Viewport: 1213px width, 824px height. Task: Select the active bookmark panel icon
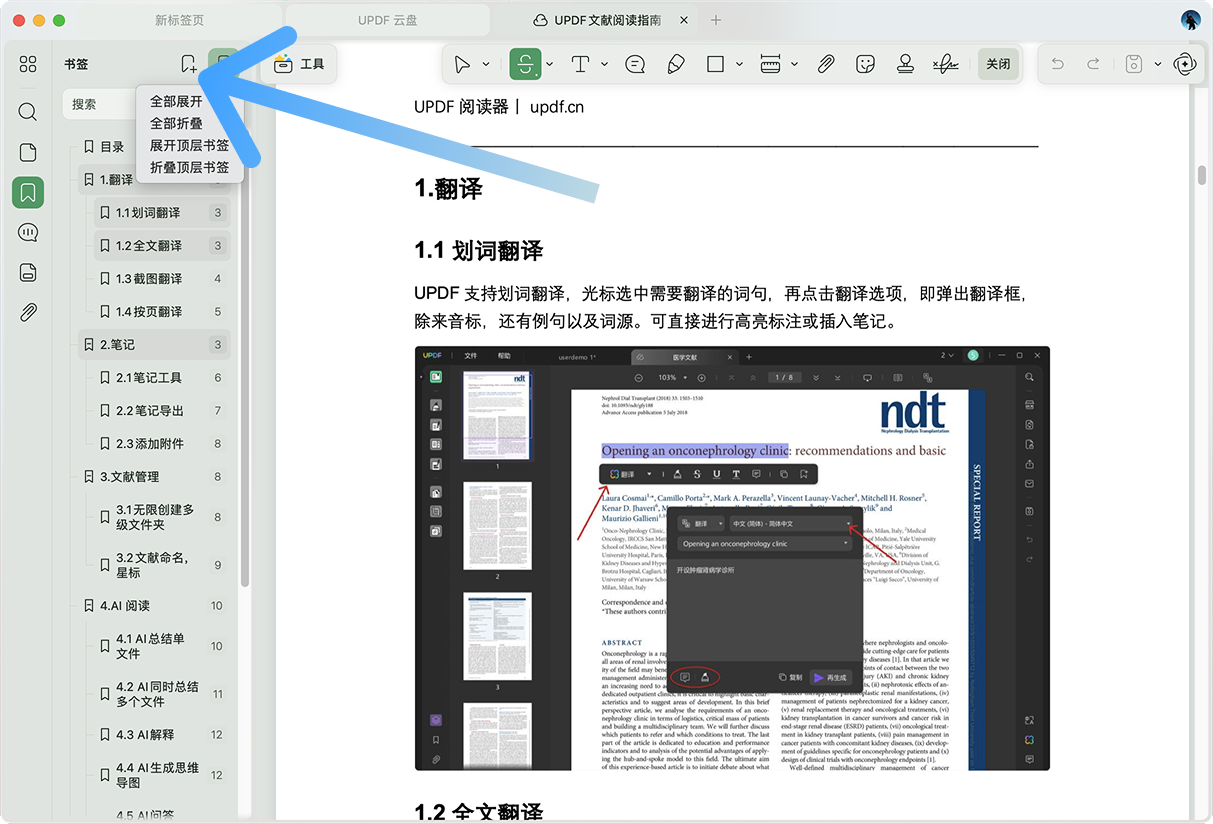click(x=28, y=192)
